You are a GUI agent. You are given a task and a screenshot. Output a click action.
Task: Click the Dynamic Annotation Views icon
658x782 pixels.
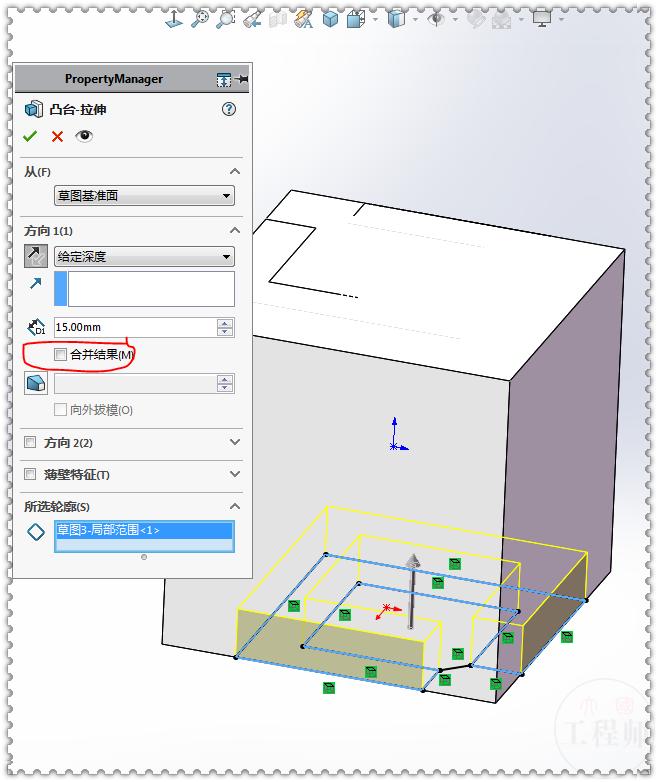tap(303, 19)
